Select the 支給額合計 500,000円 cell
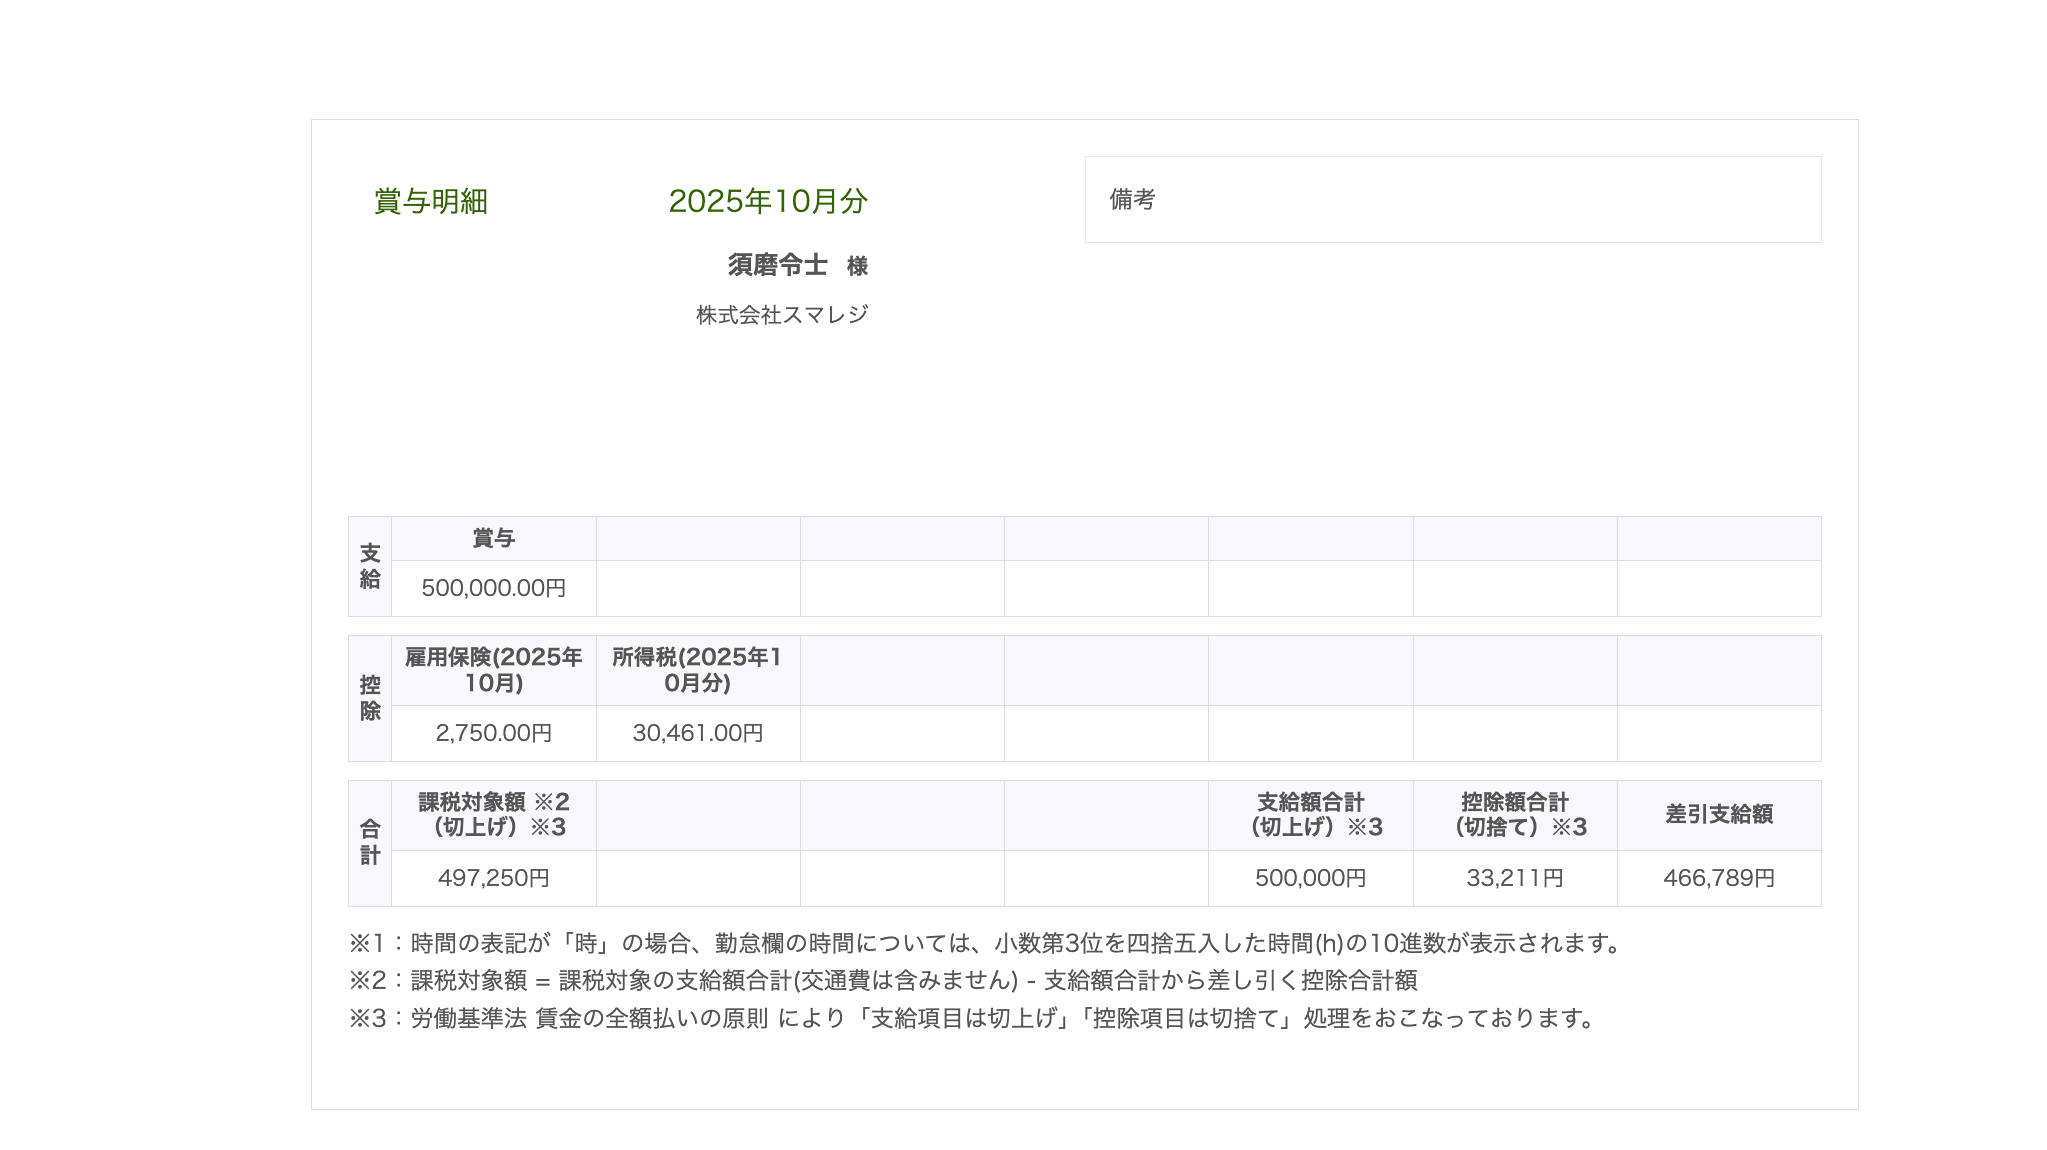The height and width of the screenshot is (1150, 2047). pyautogui.click(x=1311, y=878)
